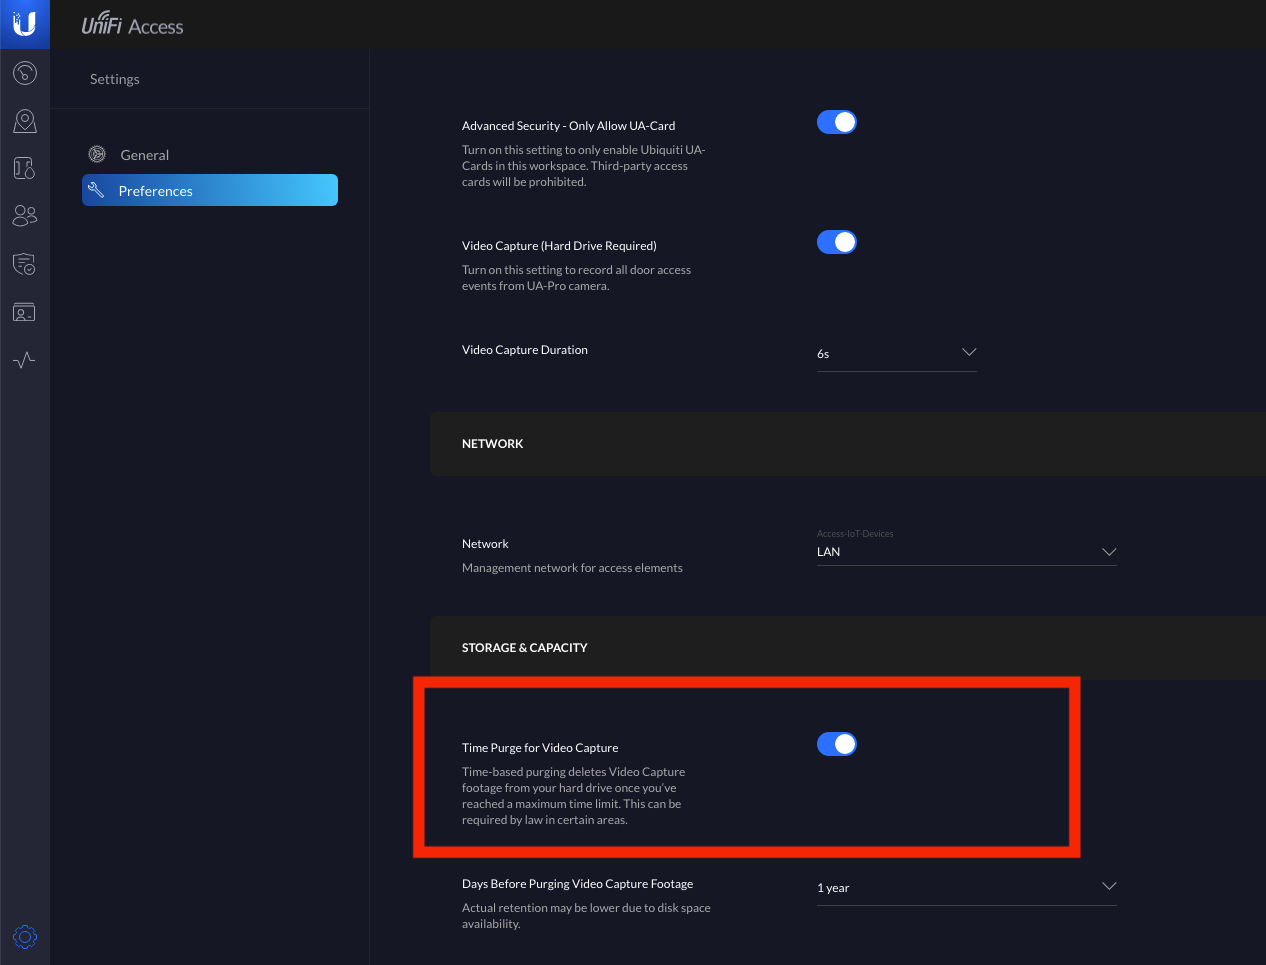The image size is (1266, 965).
Task: Expand the Video Capture Duration dropdown
Action: [896, 353]
